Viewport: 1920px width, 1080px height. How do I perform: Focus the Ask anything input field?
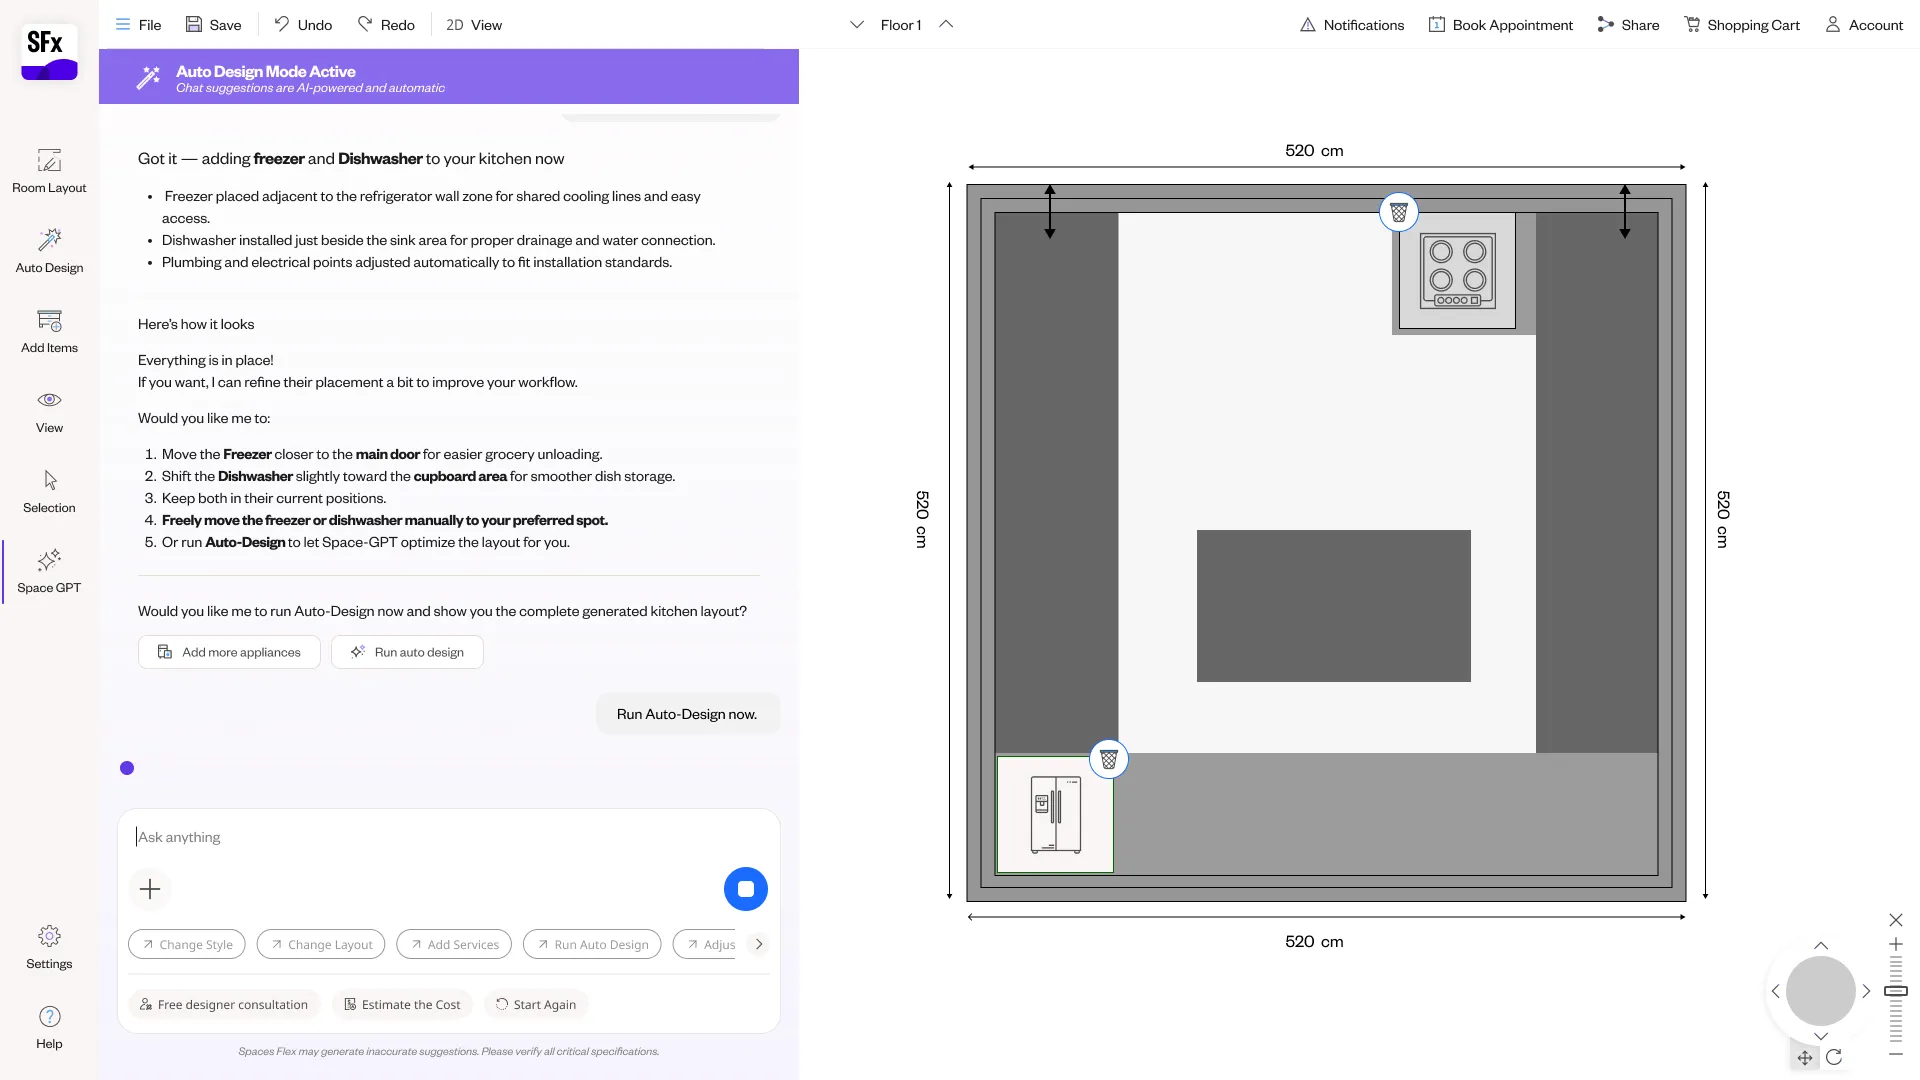pos(448,837)
